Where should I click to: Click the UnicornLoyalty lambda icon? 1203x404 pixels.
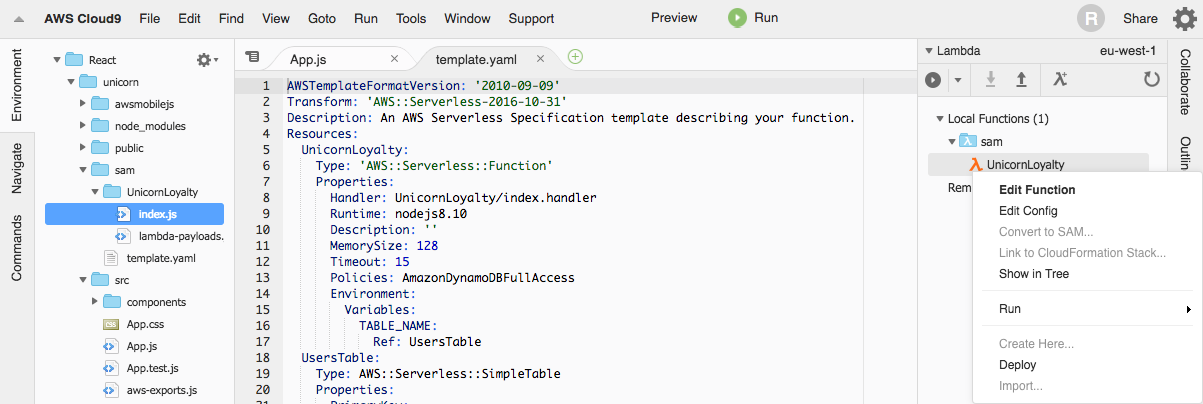[975, 164]
